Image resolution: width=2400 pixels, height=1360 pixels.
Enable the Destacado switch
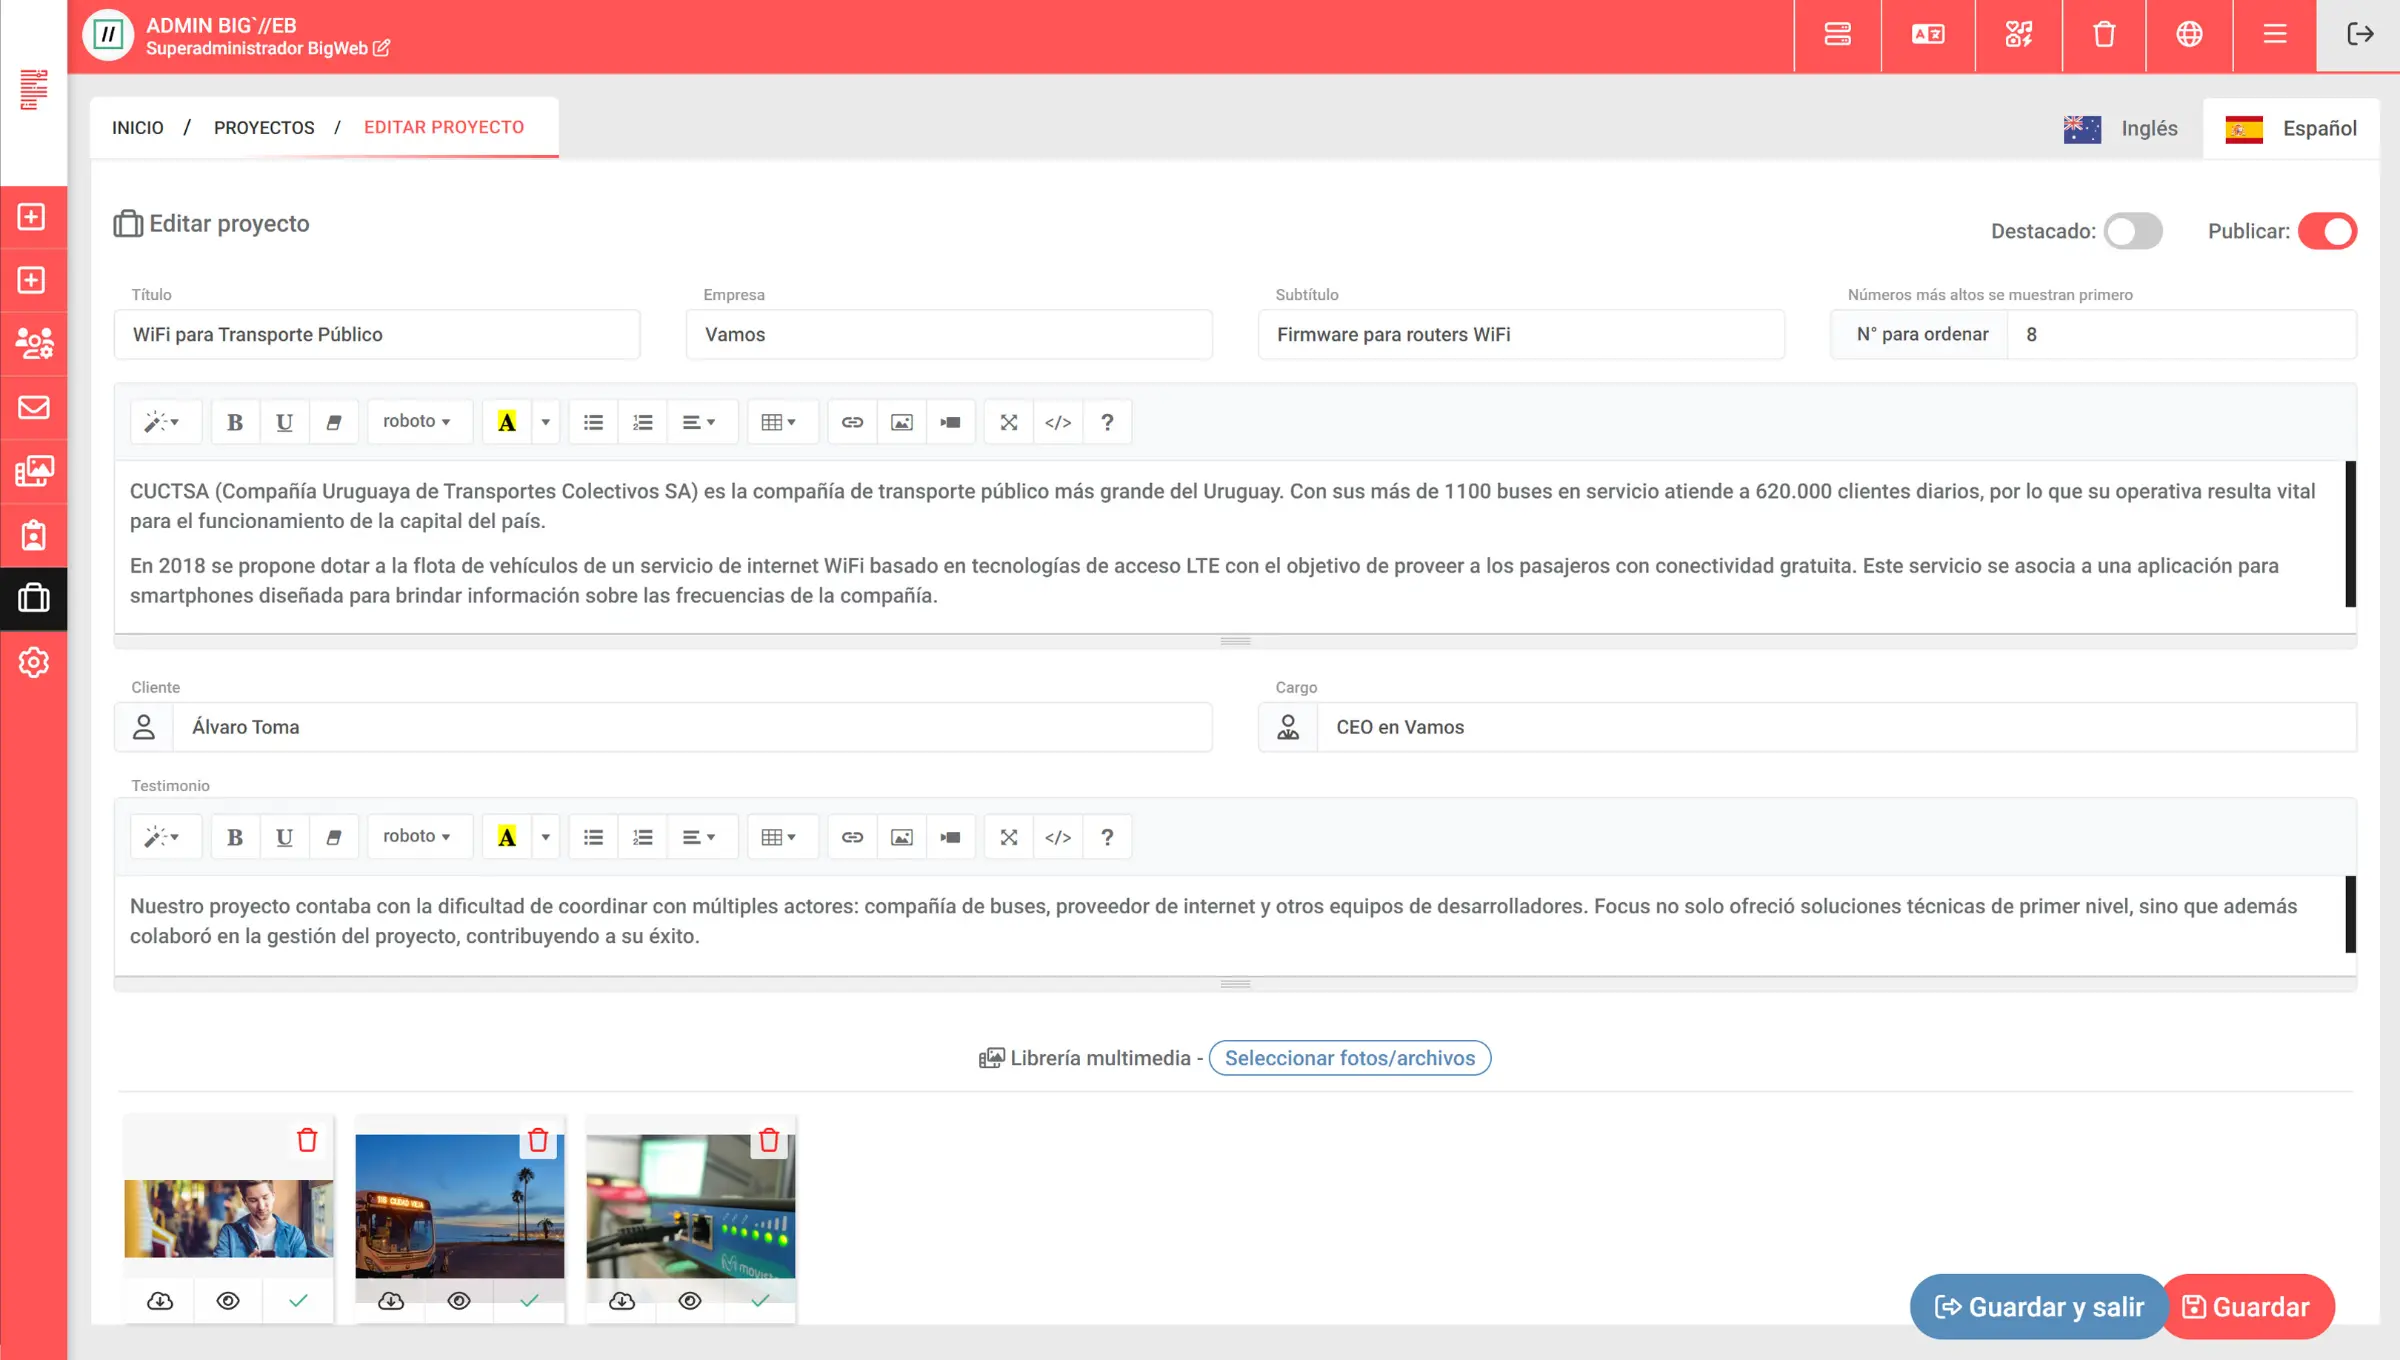pos(2132,231)
